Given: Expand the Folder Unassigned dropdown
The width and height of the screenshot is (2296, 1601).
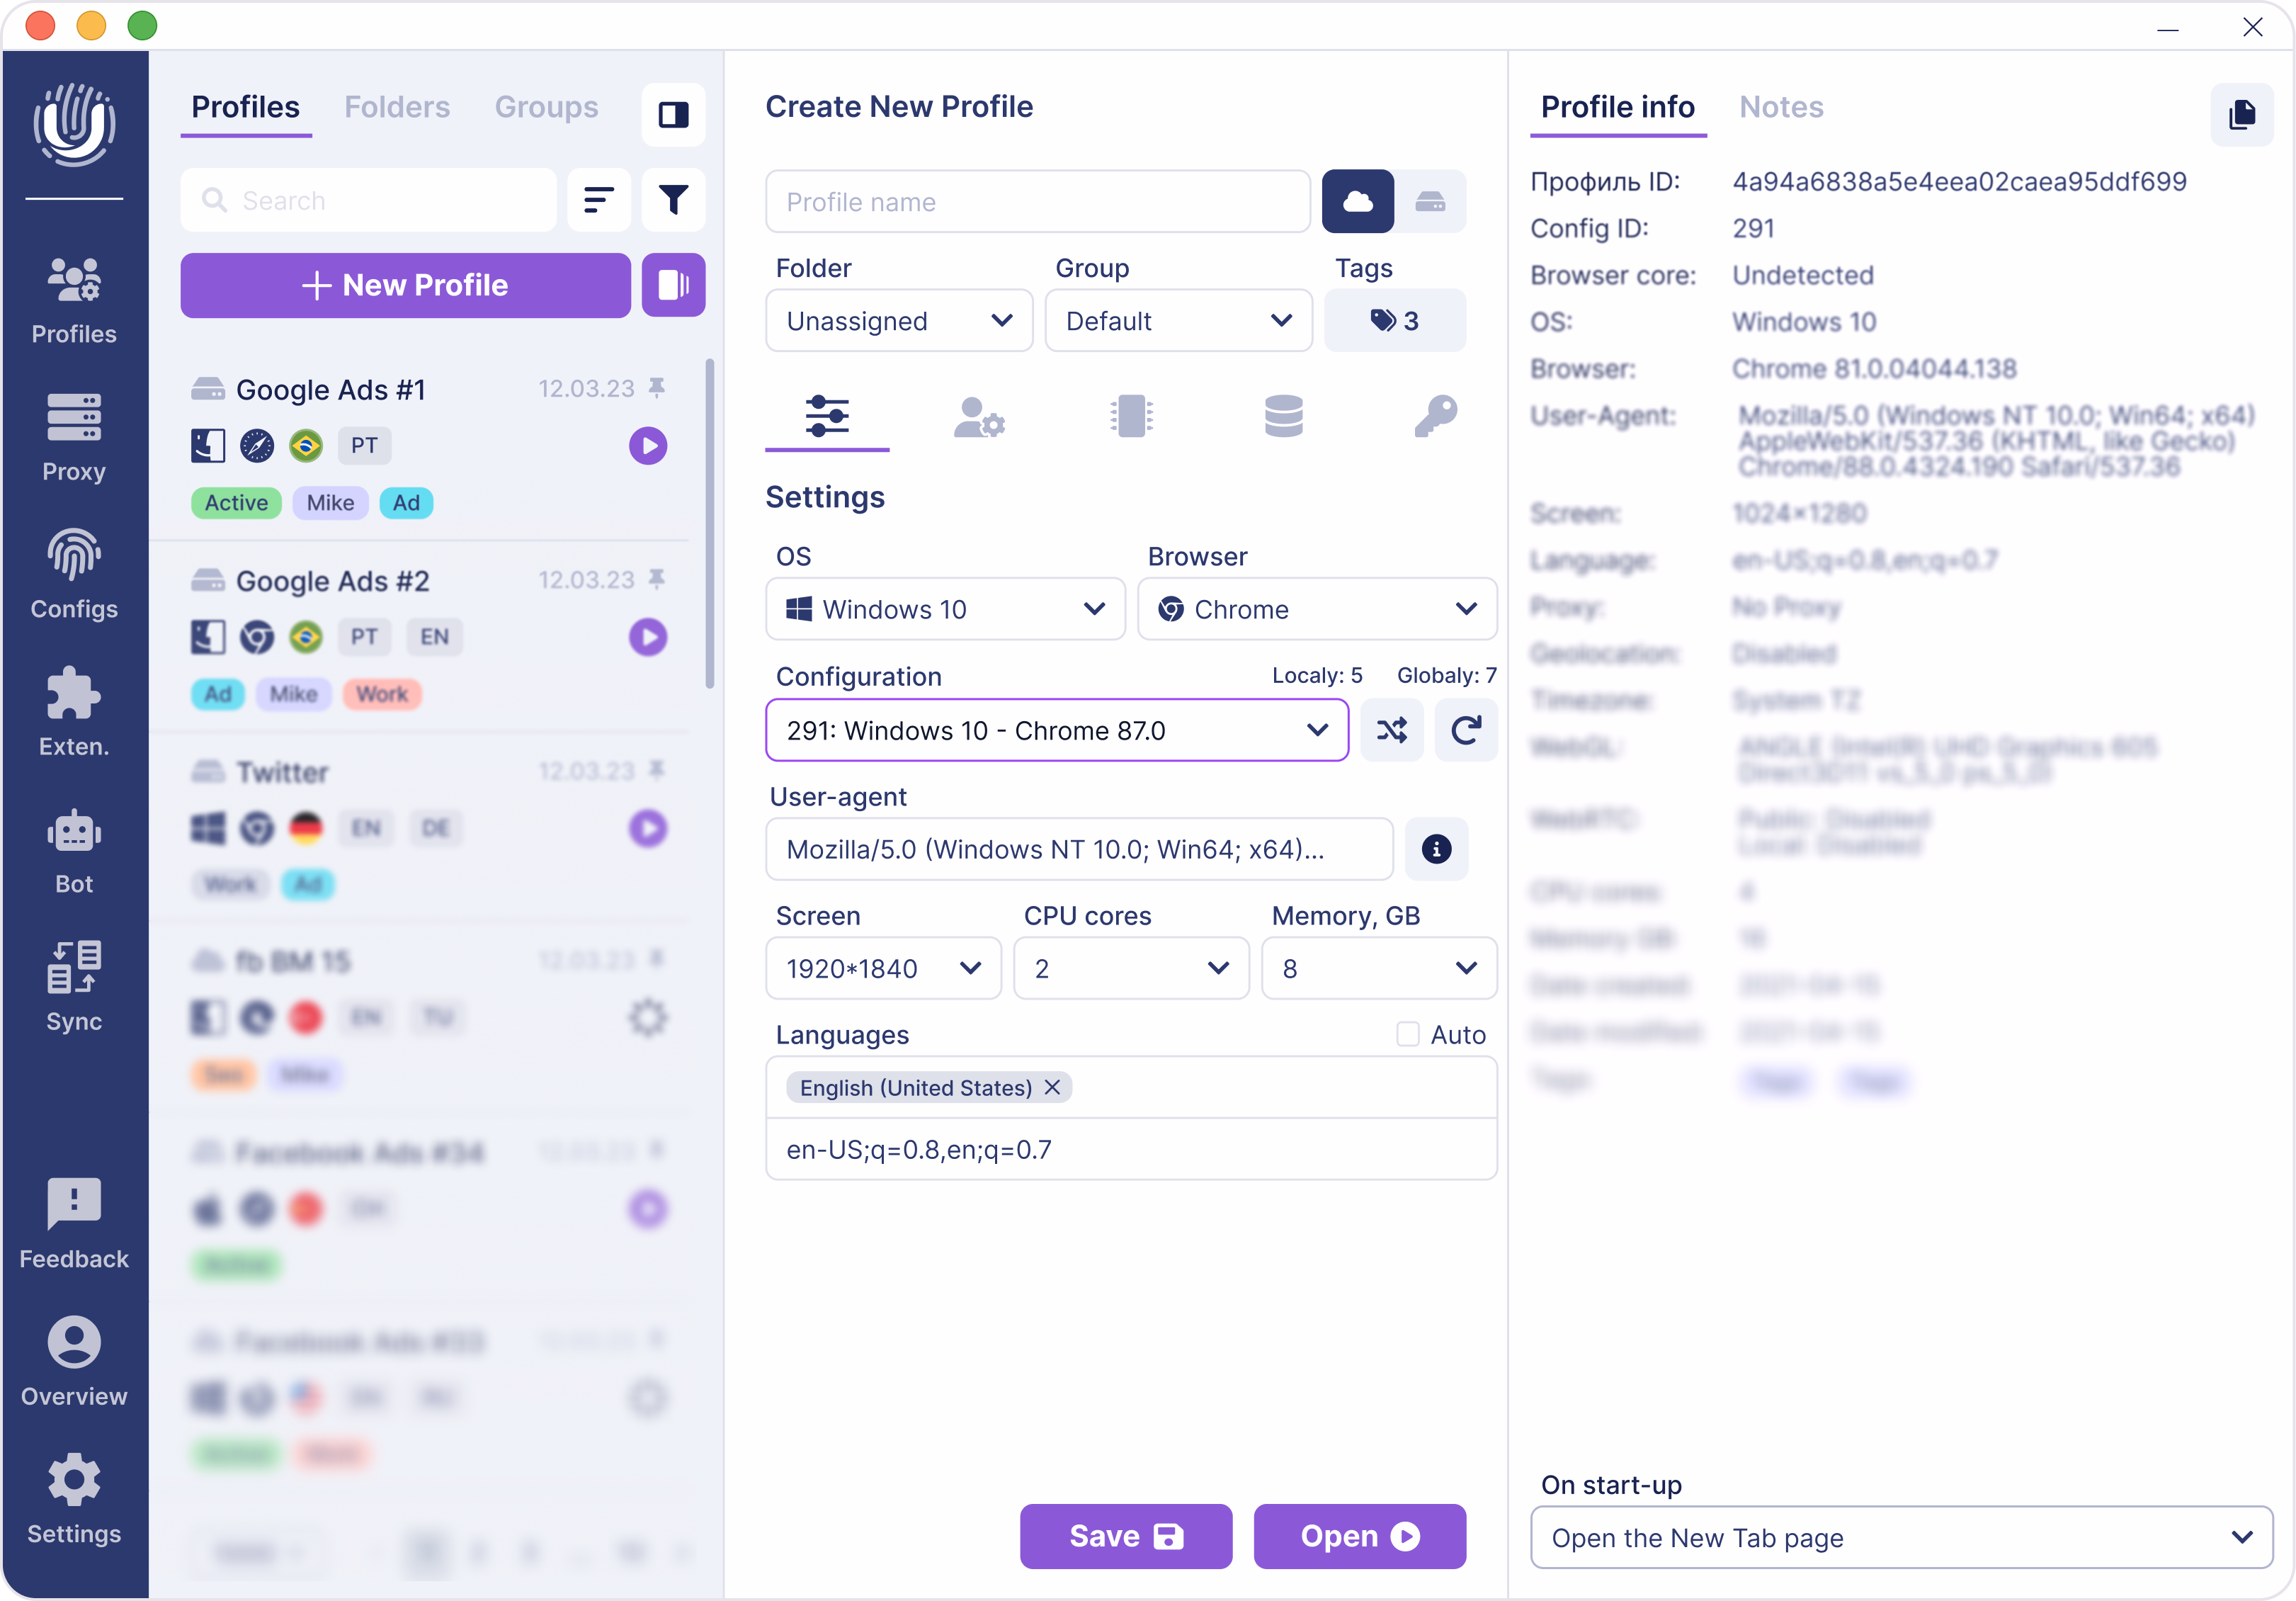Looking at the screenshot, I should point(898,321).
